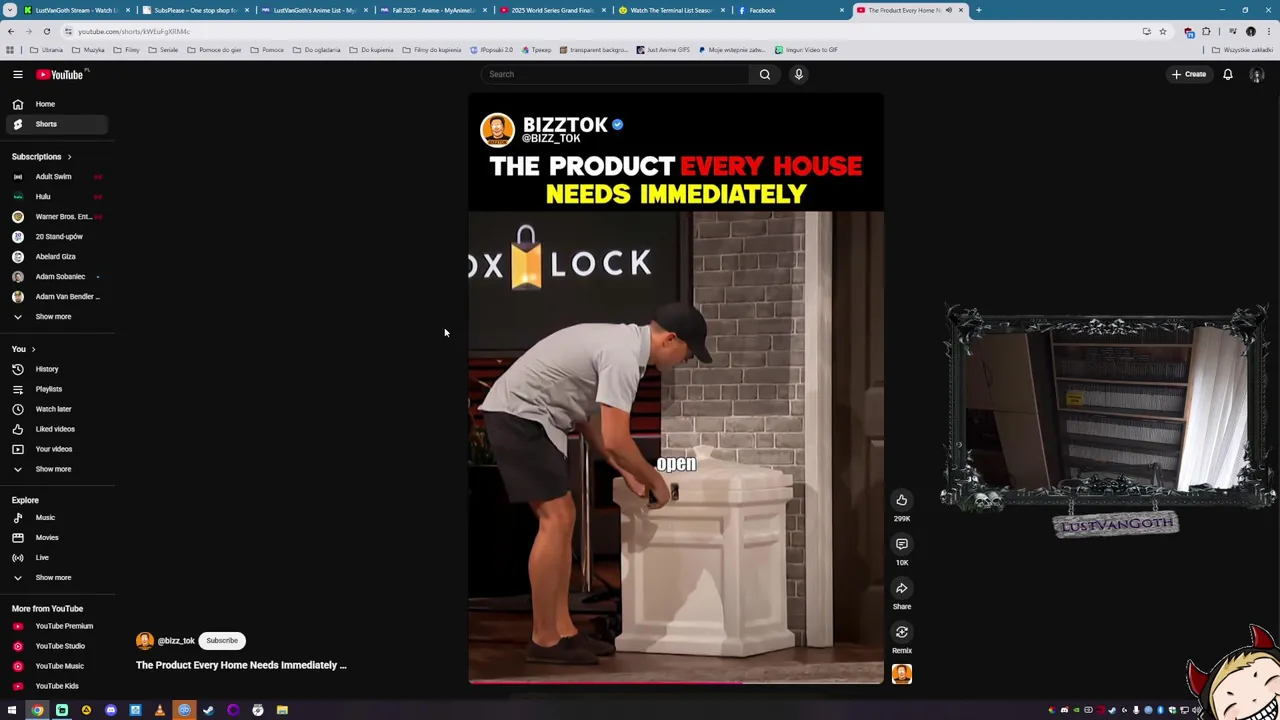This screenshot has width=1280, height=720.
Task: Open the Seriale bookmark folder
Action: (164, 50)
